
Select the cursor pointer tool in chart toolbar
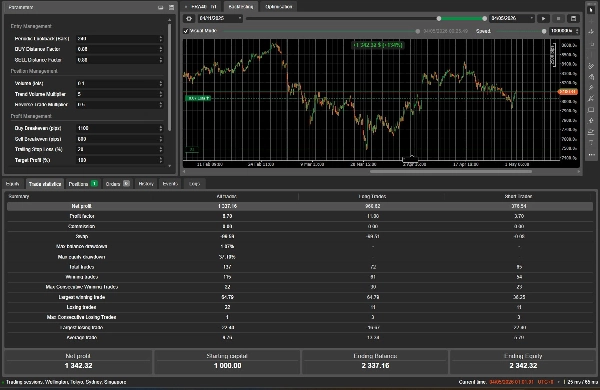tap(592, 9)
